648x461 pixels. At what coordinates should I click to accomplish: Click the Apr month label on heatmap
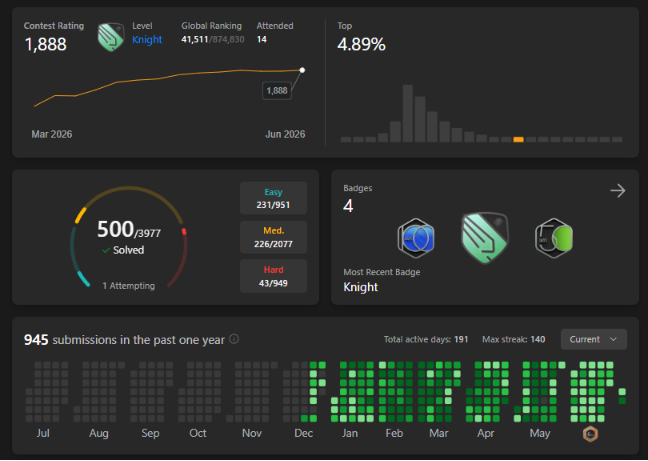pyautogui.click(x=486, y=433)
